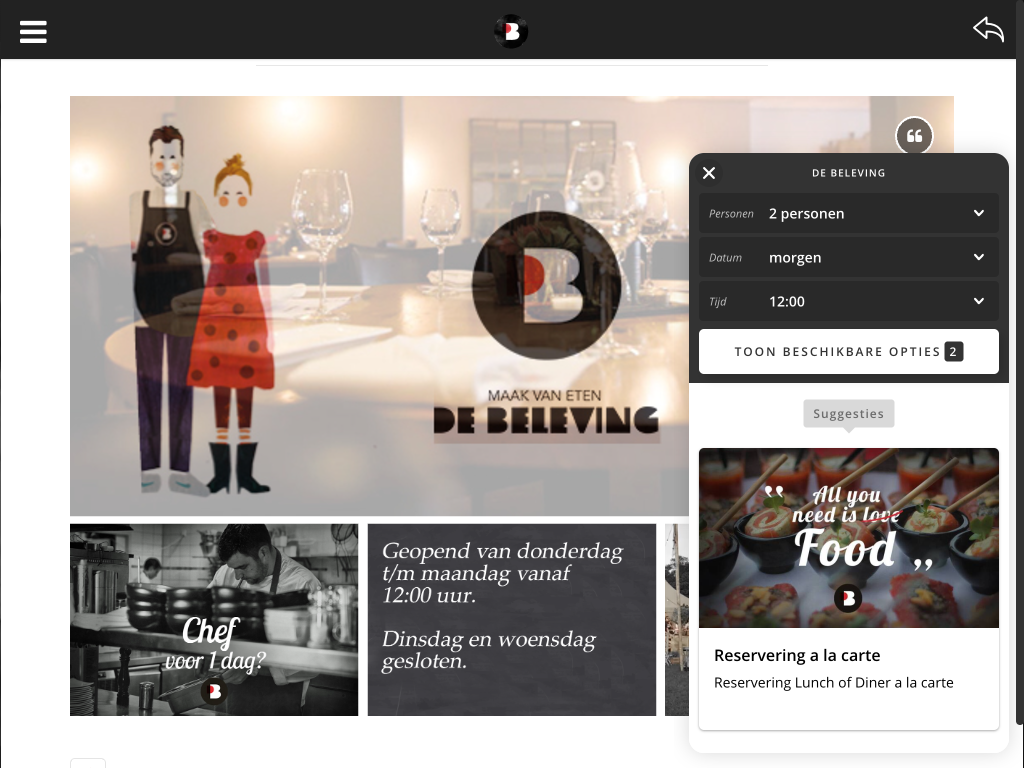This screenshot has width=1024, height=768.
Task: Select the Suggesties tab label
Action: pos(848,413)
